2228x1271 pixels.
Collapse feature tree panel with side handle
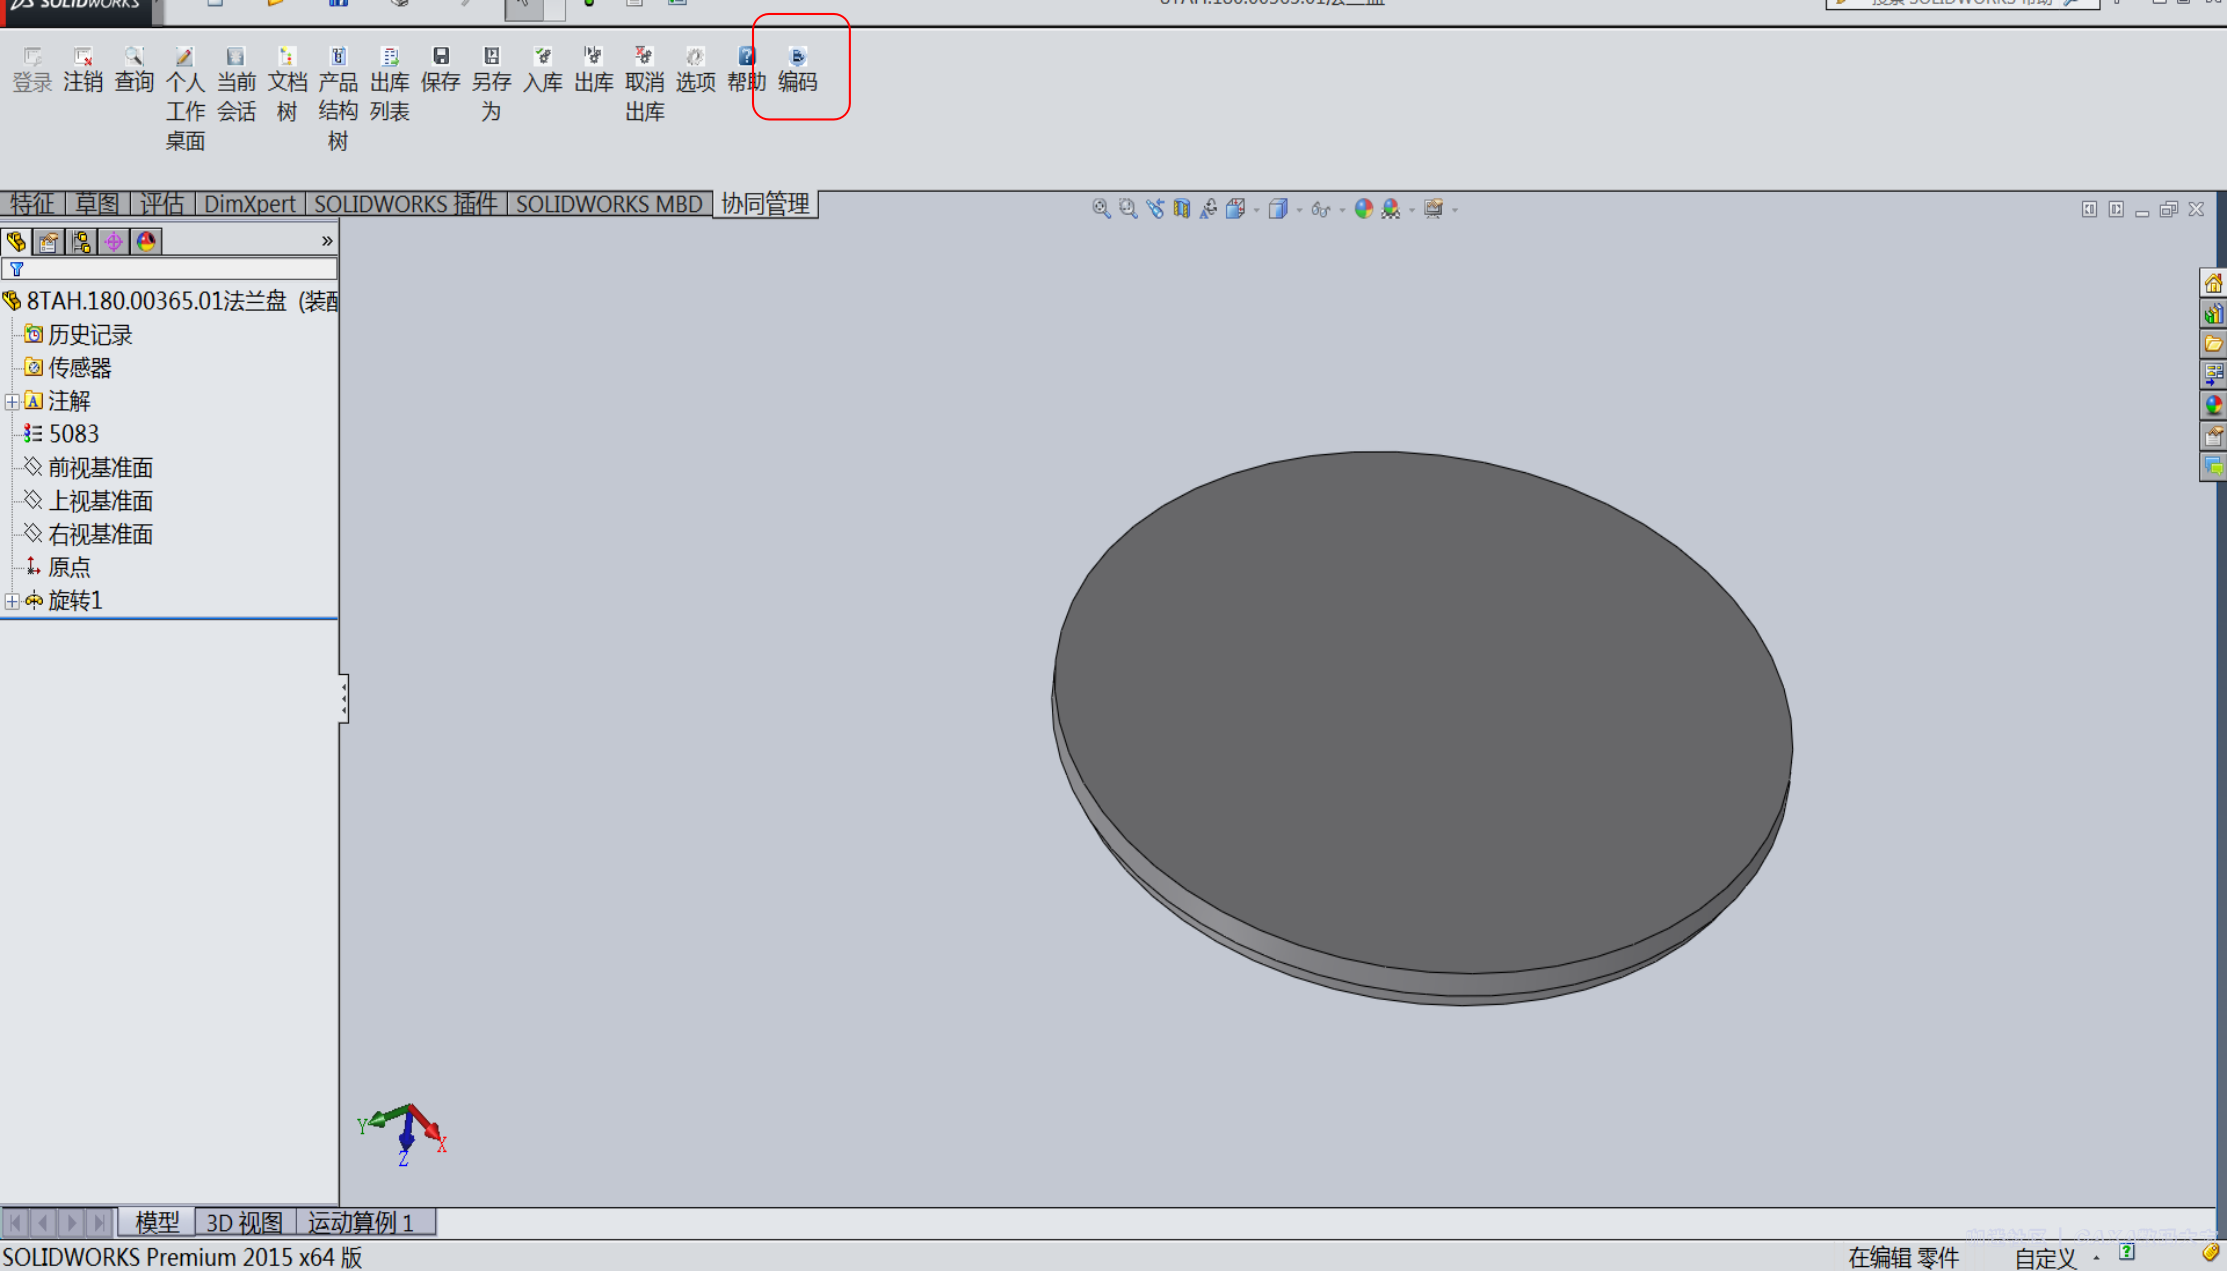coord(343,698)
